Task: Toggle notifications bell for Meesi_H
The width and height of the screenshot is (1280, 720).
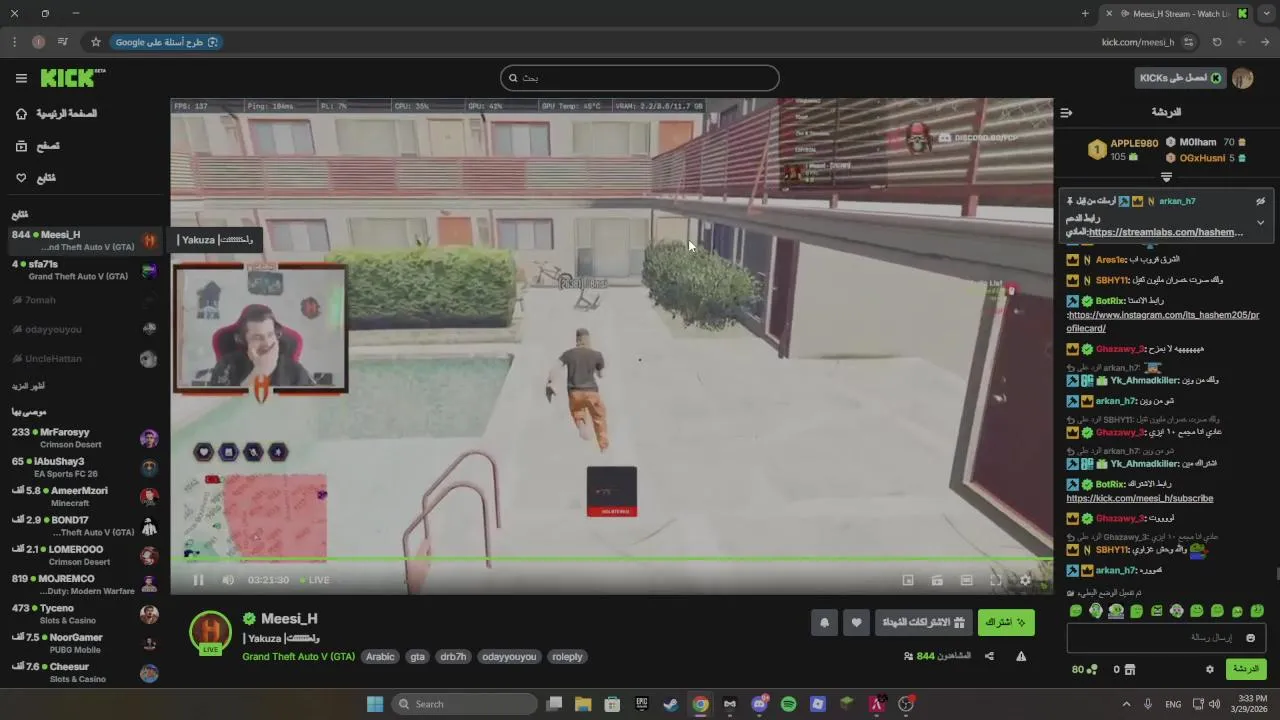Action: [824, 623]
